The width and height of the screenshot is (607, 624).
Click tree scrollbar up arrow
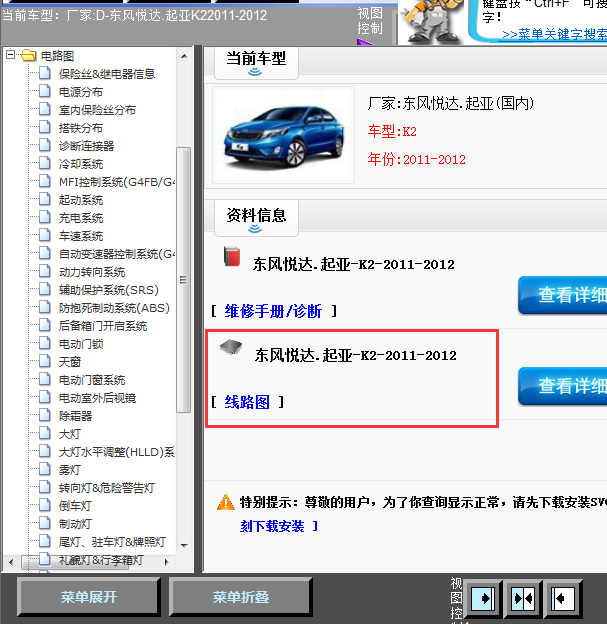[184, 56]
